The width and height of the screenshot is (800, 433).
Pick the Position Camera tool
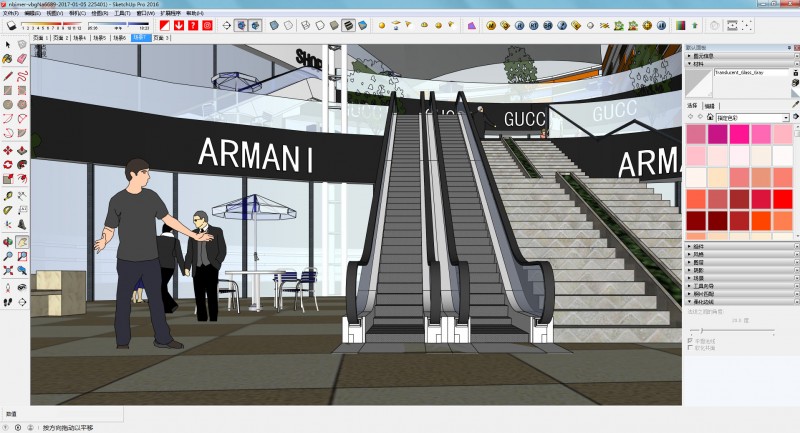click(8, 288)
